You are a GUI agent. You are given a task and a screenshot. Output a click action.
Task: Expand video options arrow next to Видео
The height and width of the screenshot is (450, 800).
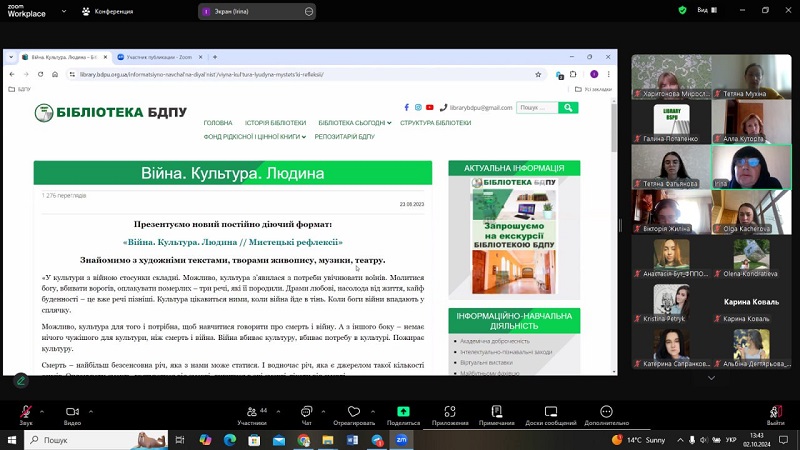tap(91, 411)
